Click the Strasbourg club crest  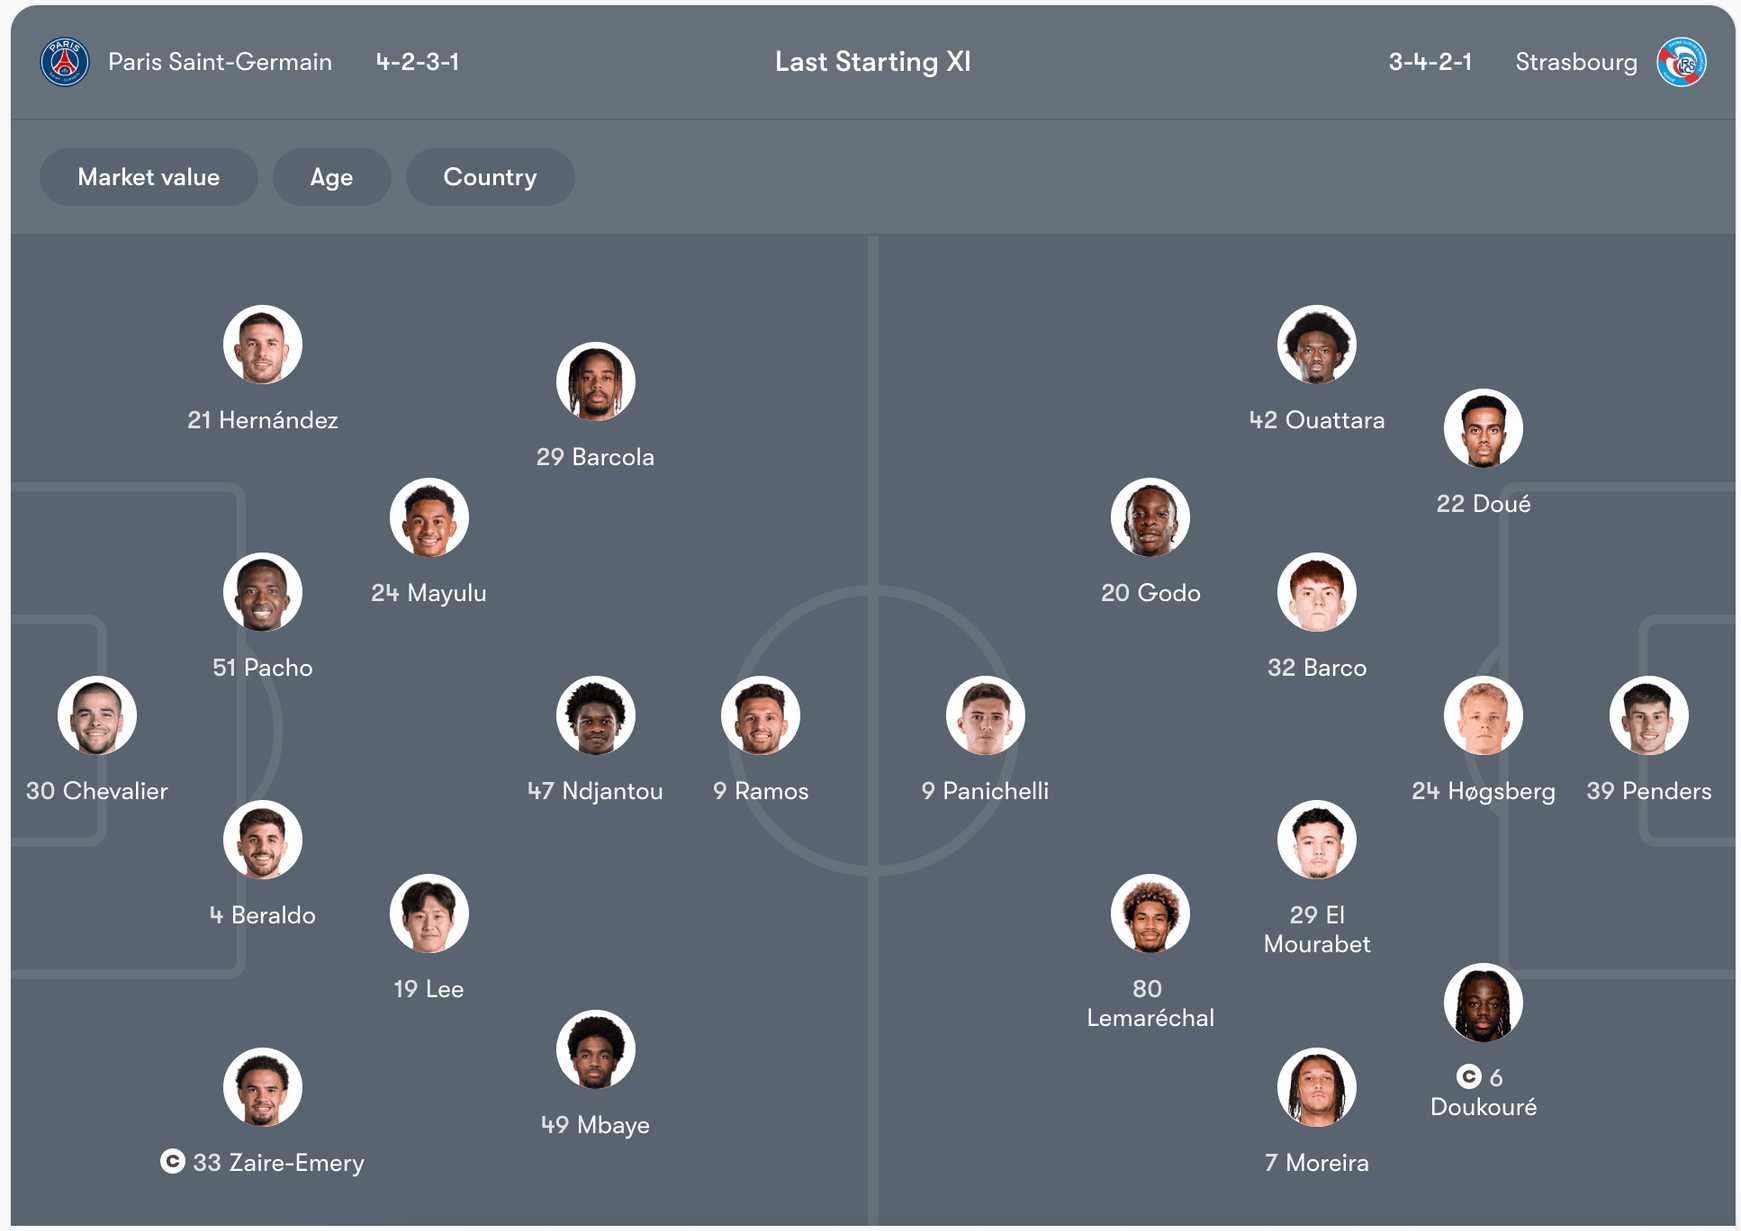tap(1681, 62)
